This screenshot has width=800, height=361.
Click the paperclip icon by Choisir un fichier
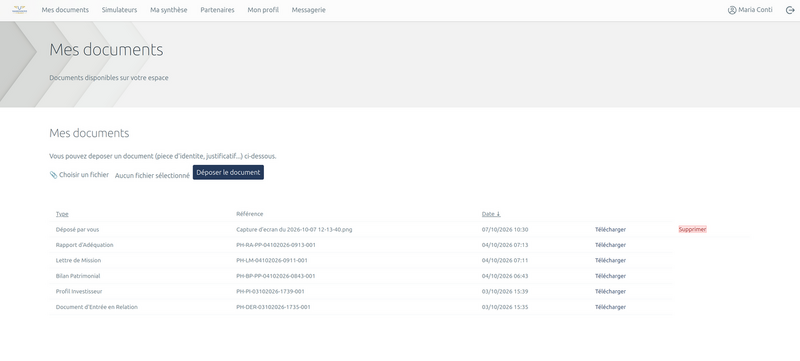pos(53,175)
